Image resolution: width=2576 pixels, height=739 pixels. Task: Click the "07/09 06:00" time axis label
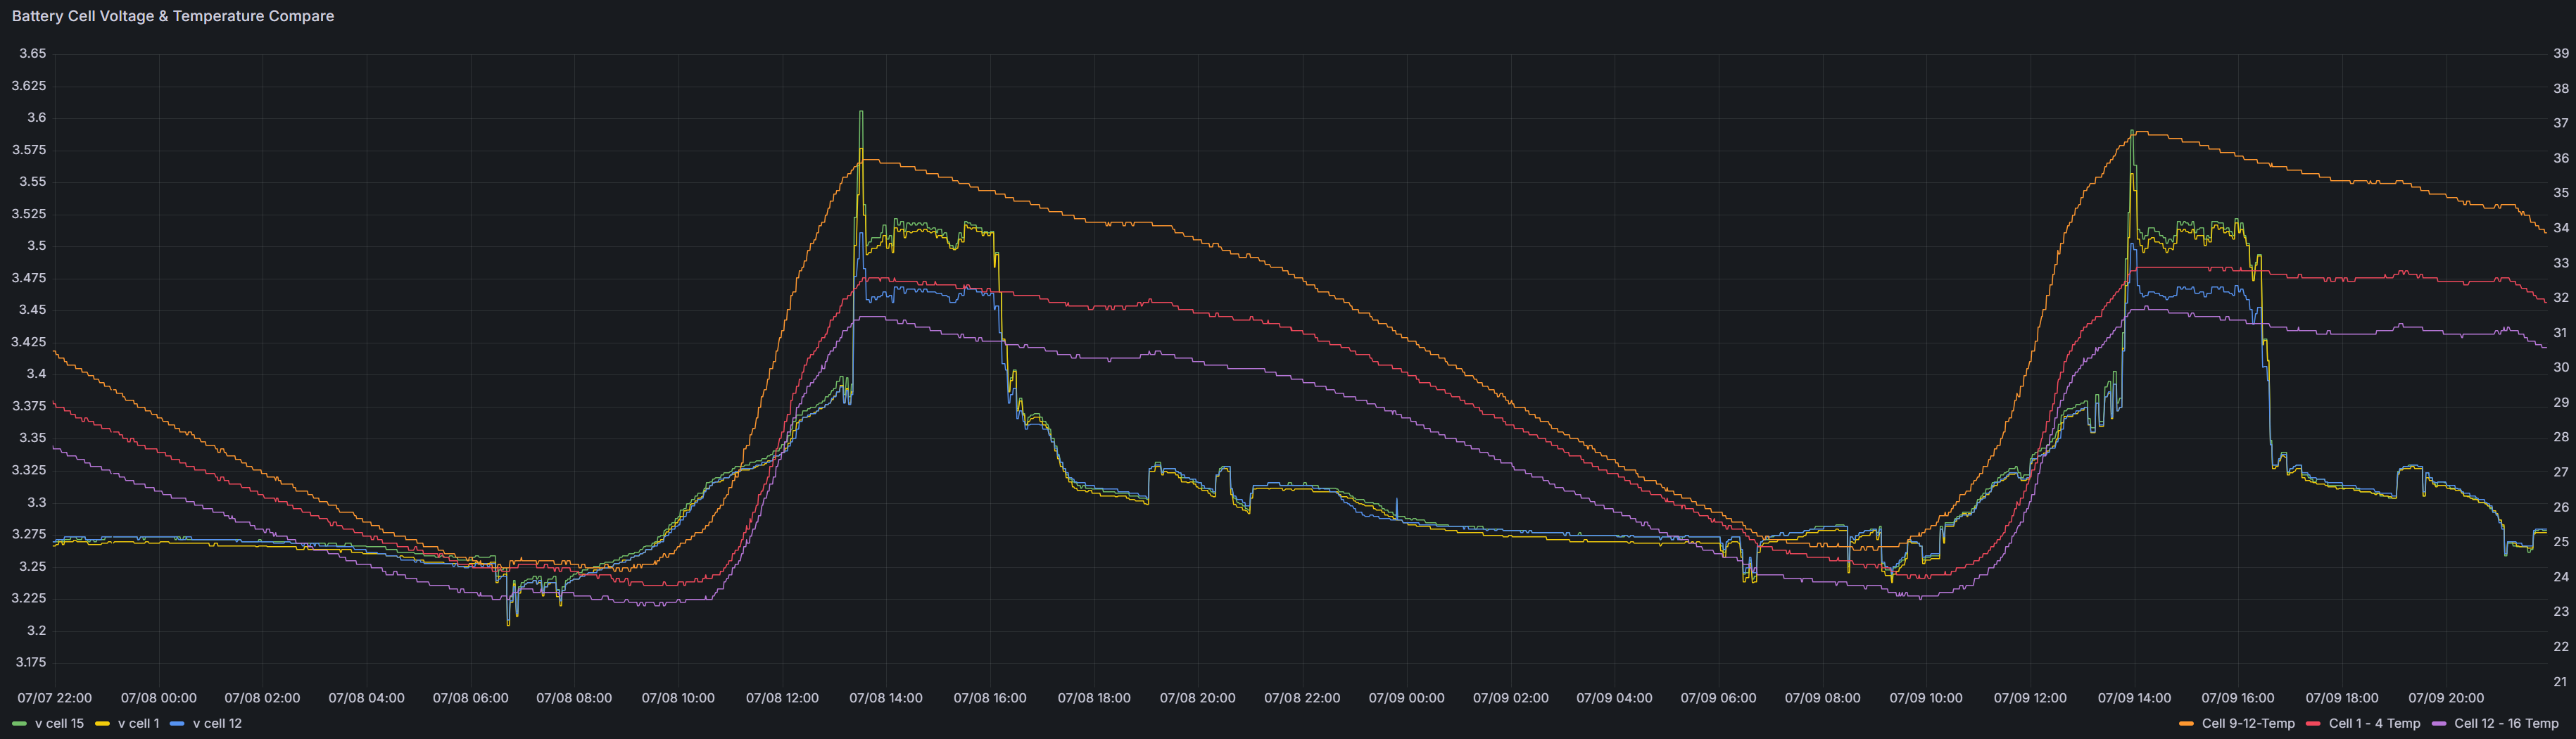coord(1718,698)
